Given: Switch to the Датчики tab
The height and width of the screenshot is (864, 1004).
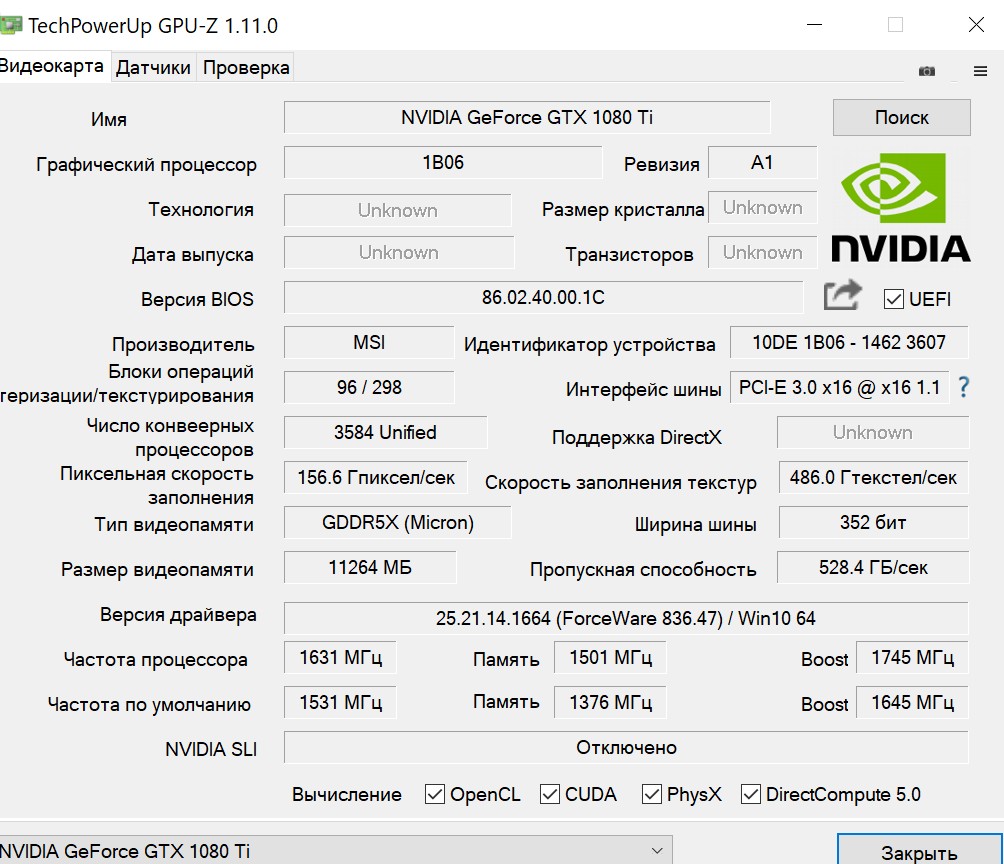Looking at the screenshot, I should [x=153, y=68].
